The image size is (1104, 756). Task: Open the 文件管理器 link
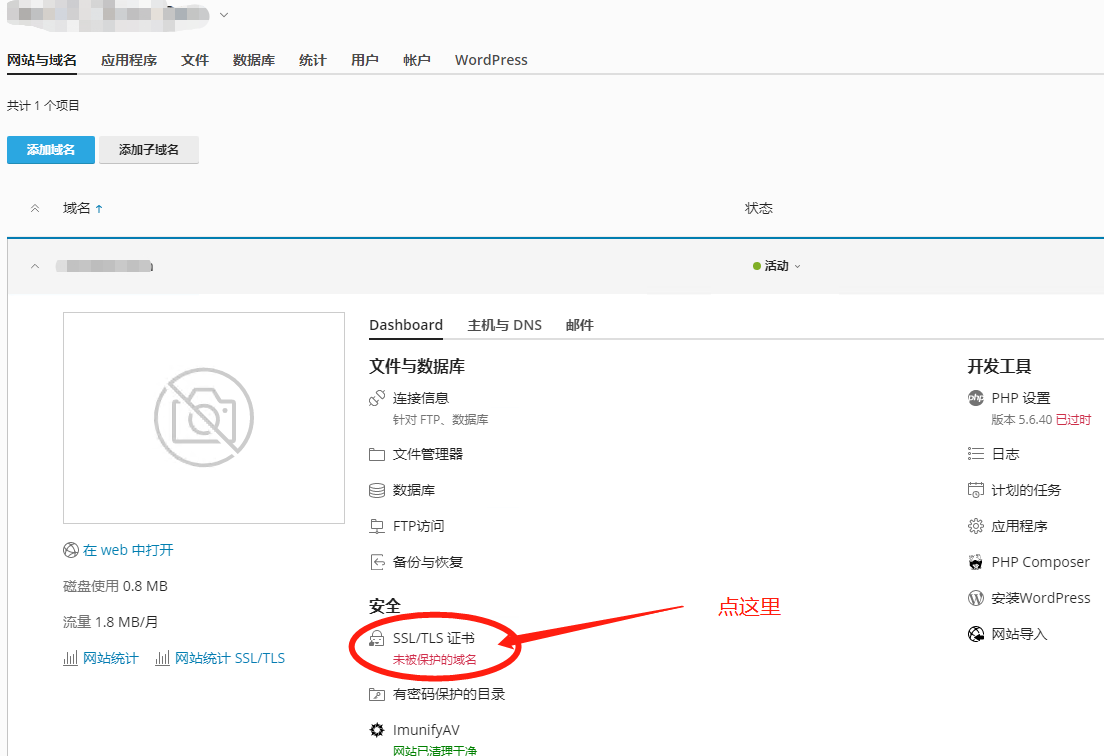[428, 455]
